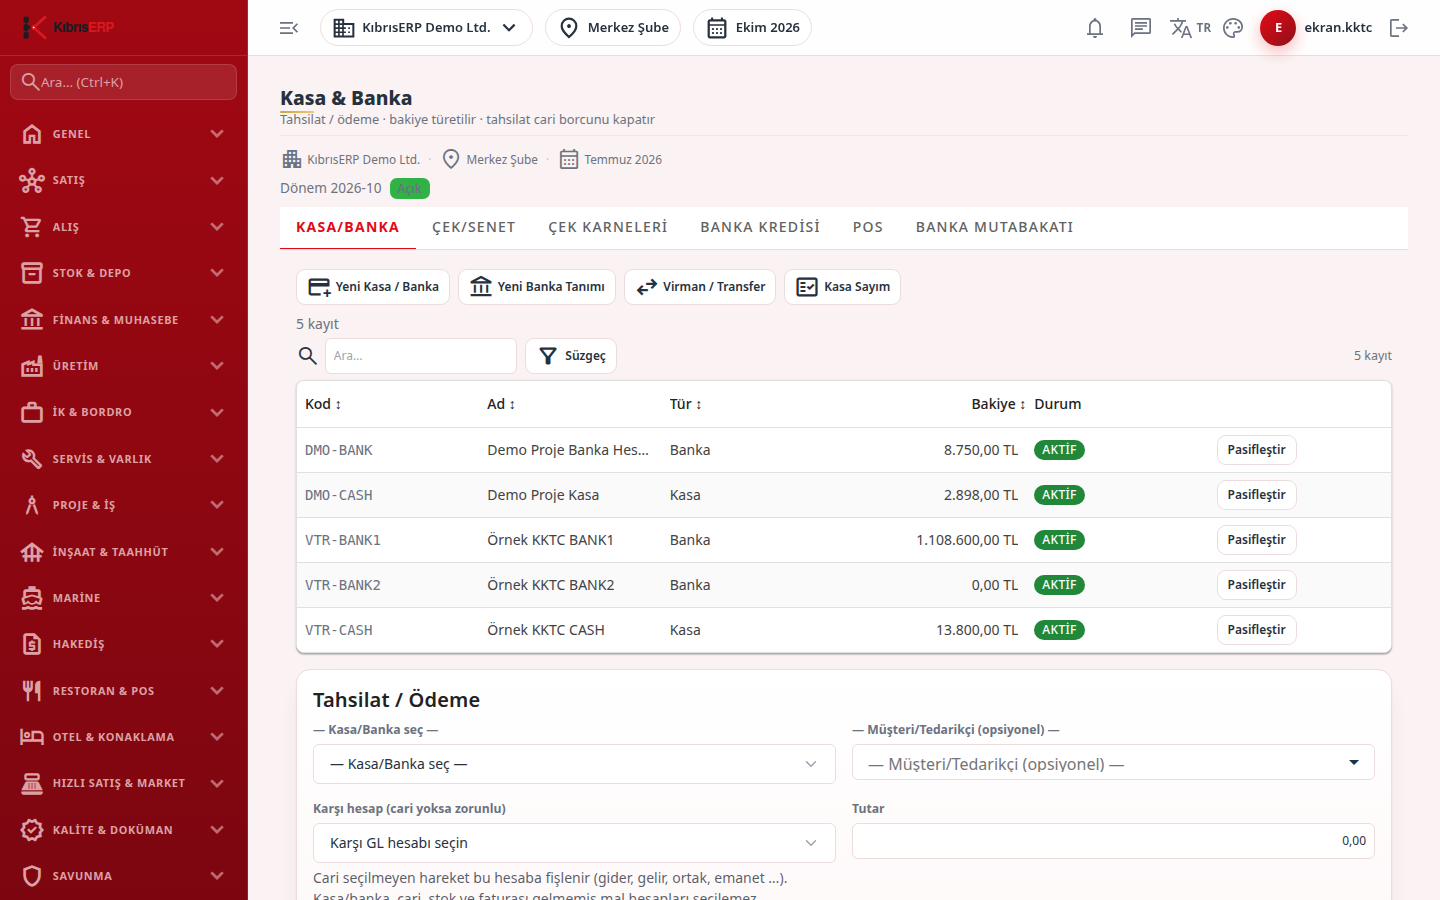Click the search magnifier beside the Ara field
This screenshot has height=900, width=1440.
[x=308, y=356]
